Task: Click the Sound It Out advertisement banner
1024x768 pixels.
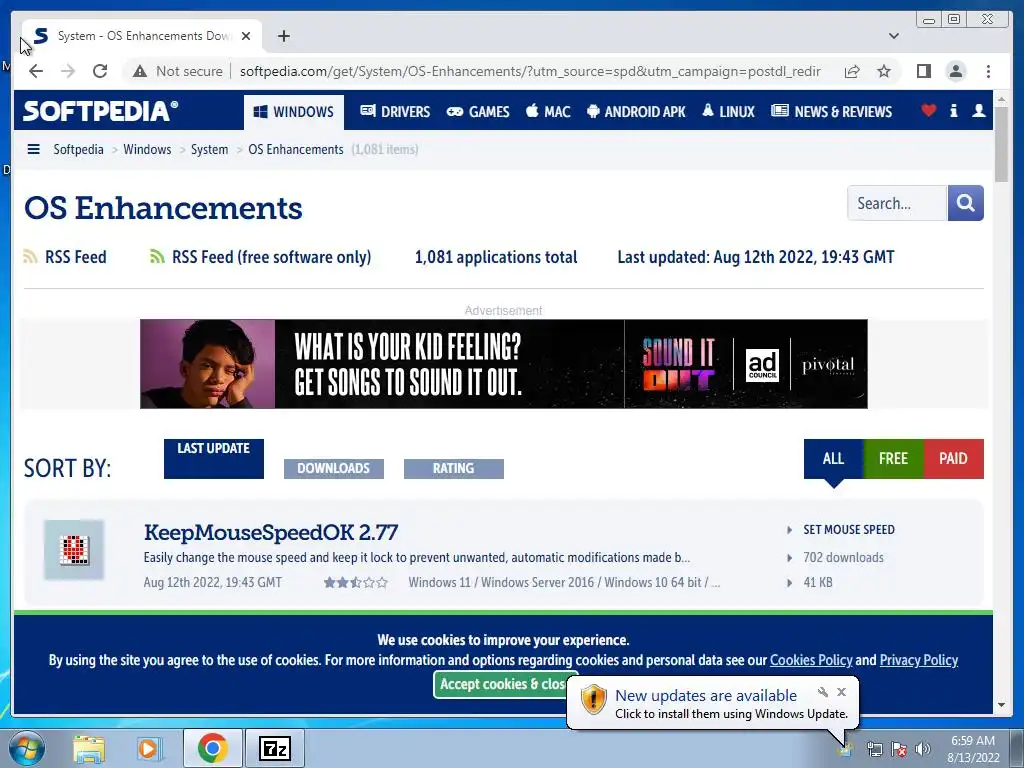Action: (504, 364)
